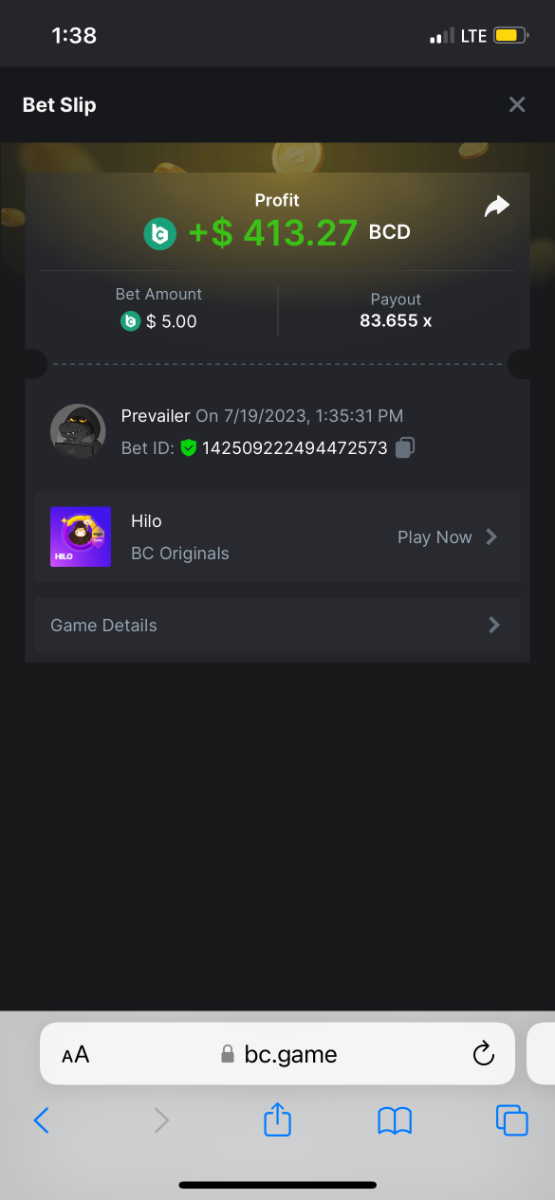Tap the chevron next to Play Now
The image size is (555, 1200).
491,537
